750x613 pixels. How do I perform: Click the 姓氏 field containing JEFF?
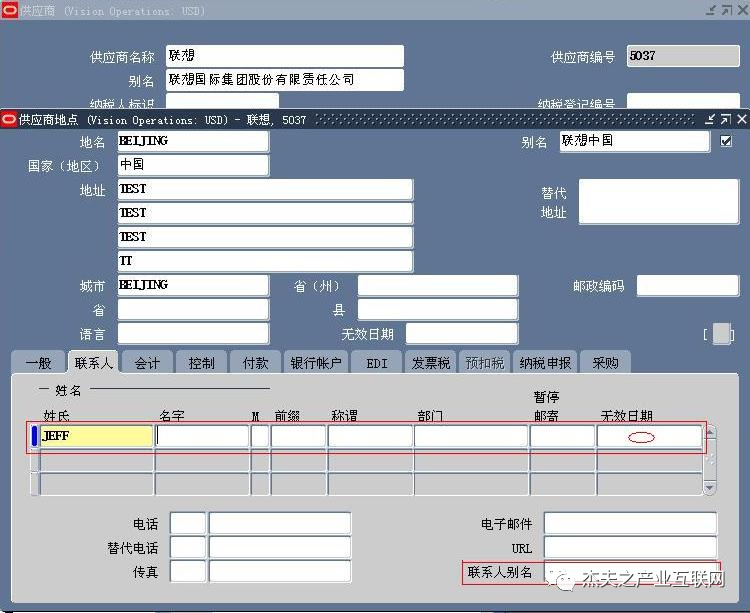tap(96, 436)
